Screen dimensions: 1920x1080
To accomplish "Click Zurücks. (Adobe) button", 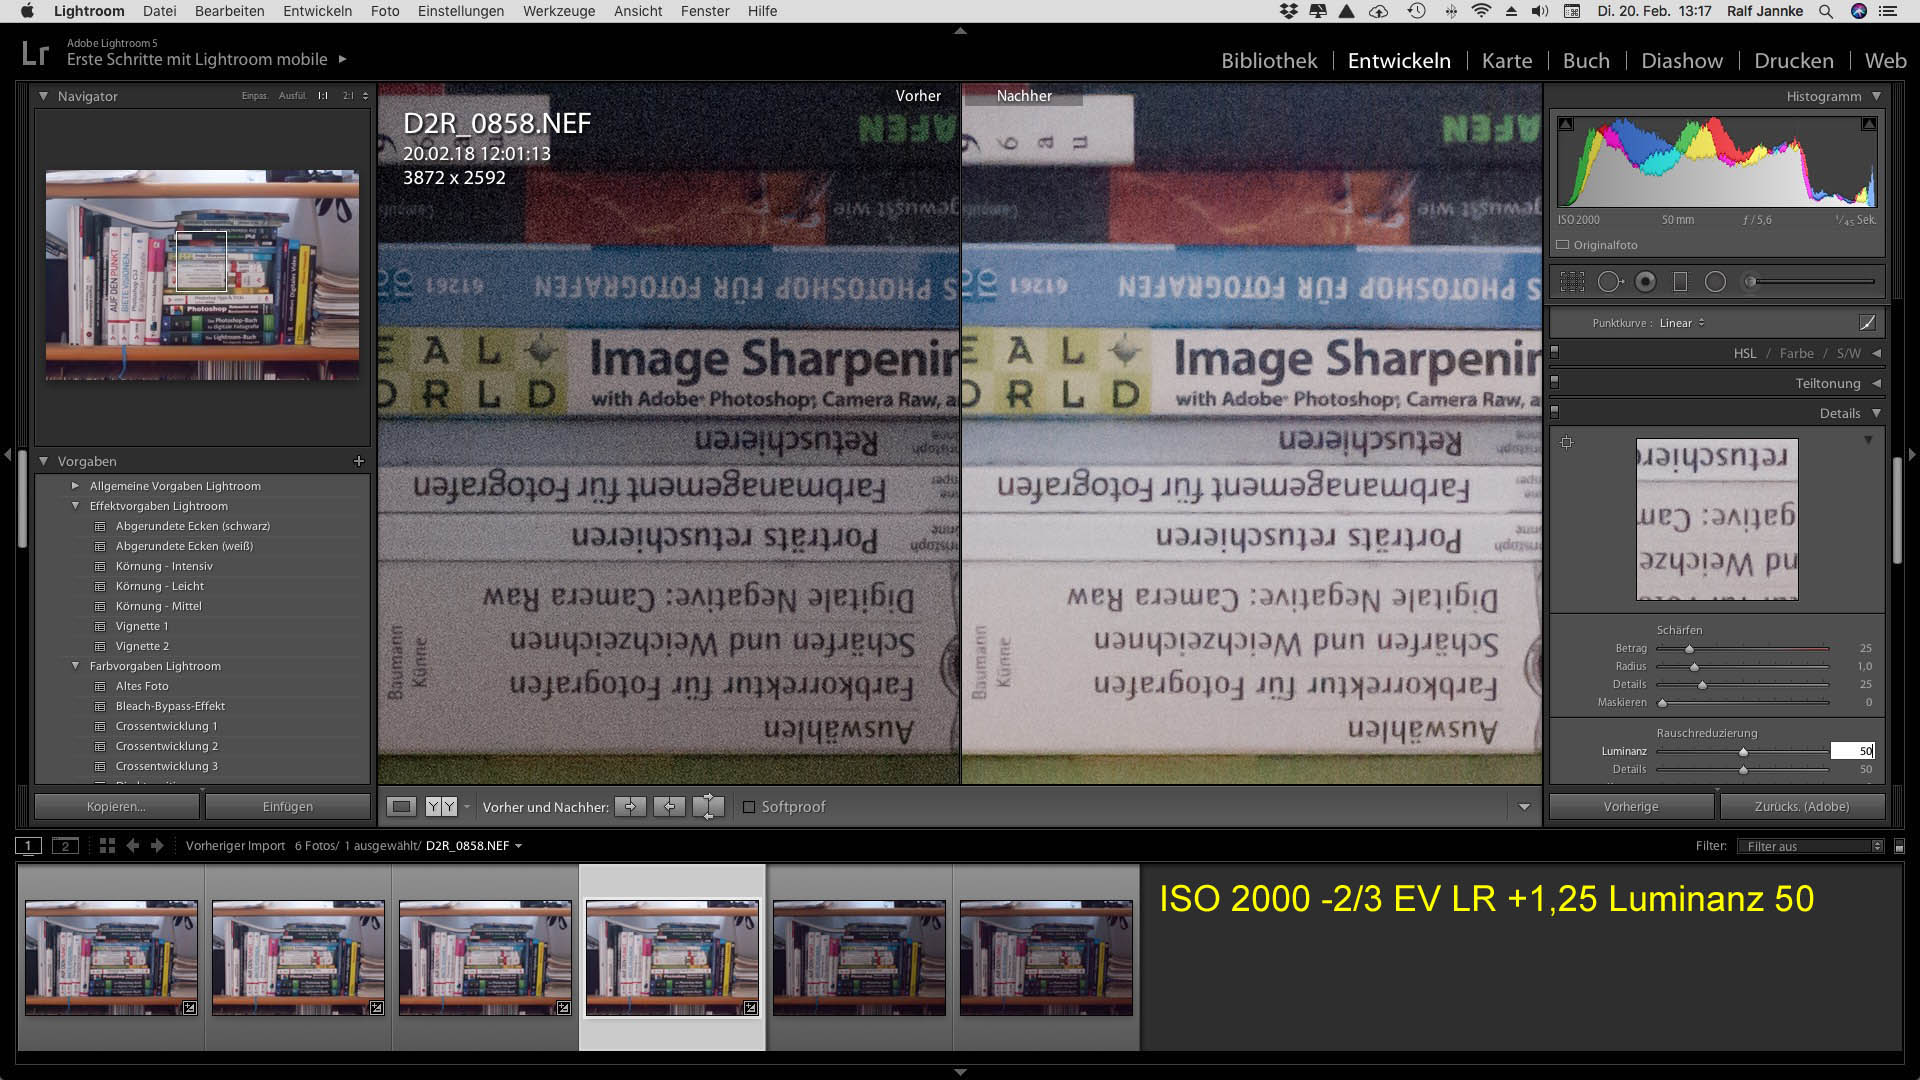I will tap(1802, 807).
